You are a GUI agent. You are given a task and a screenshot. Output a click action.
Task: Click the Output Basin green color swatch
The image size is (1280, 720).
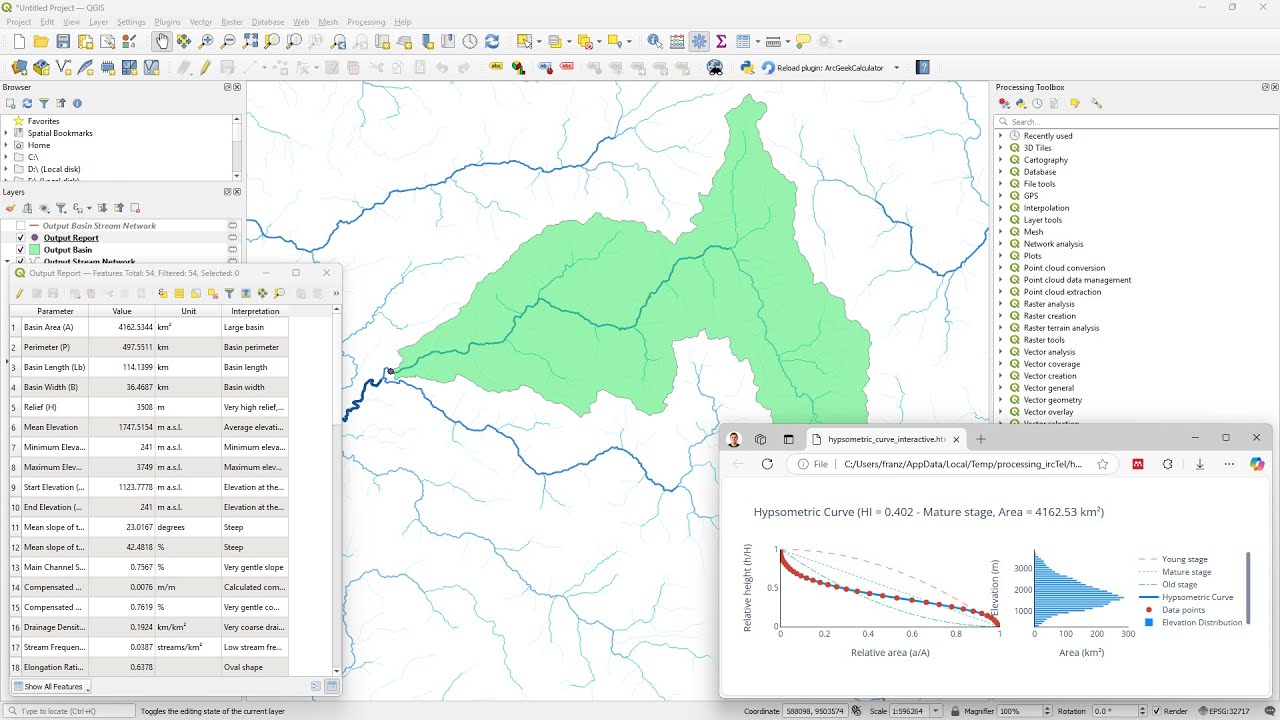(34, 250)
